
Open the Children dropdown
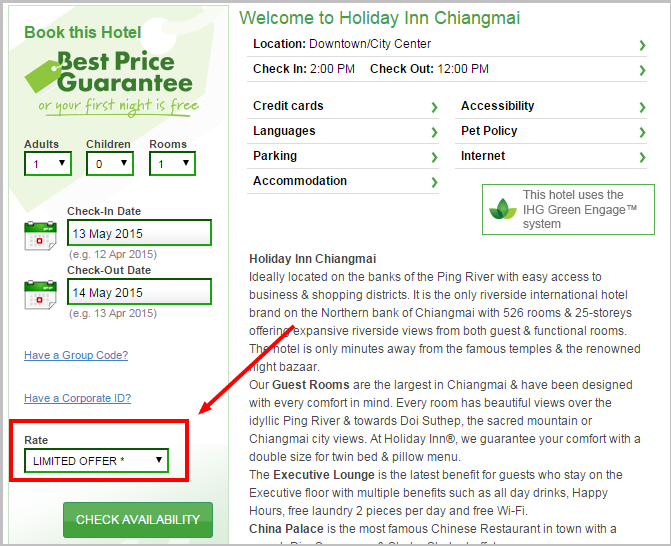pyautogui.click(x=110, y=163)
